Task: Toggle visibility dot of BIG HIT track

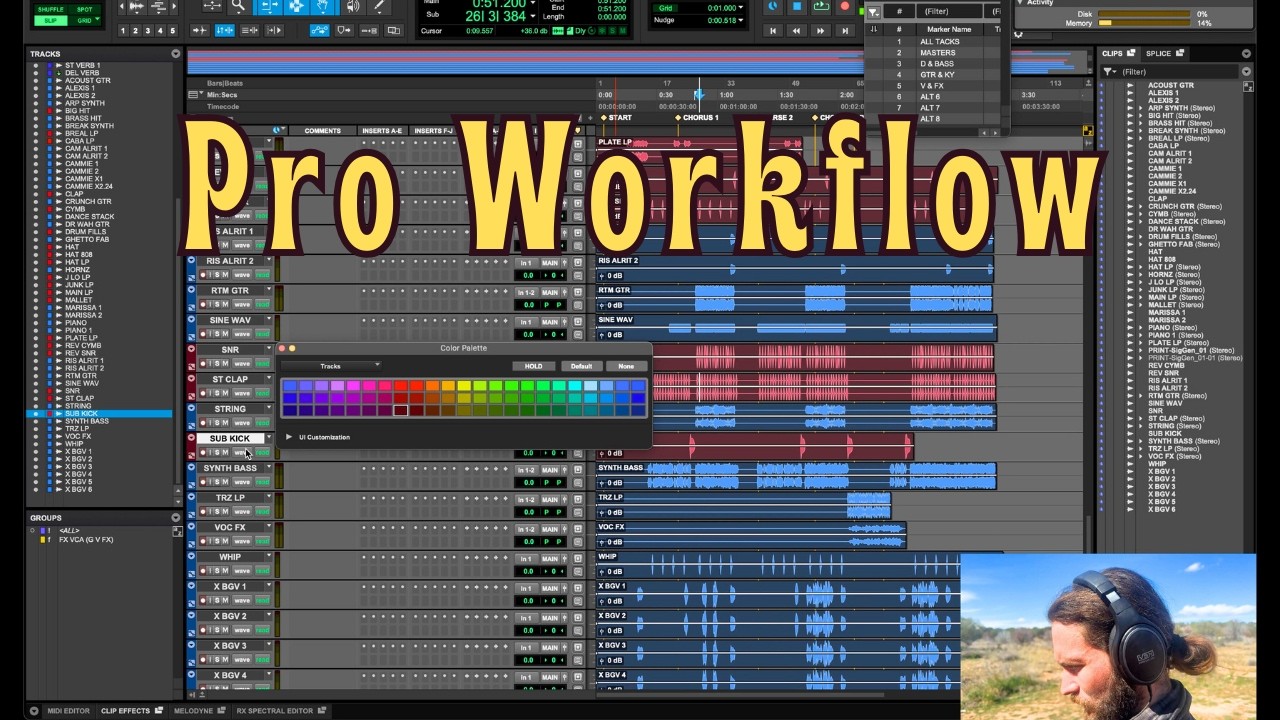Action: point(36,111)
